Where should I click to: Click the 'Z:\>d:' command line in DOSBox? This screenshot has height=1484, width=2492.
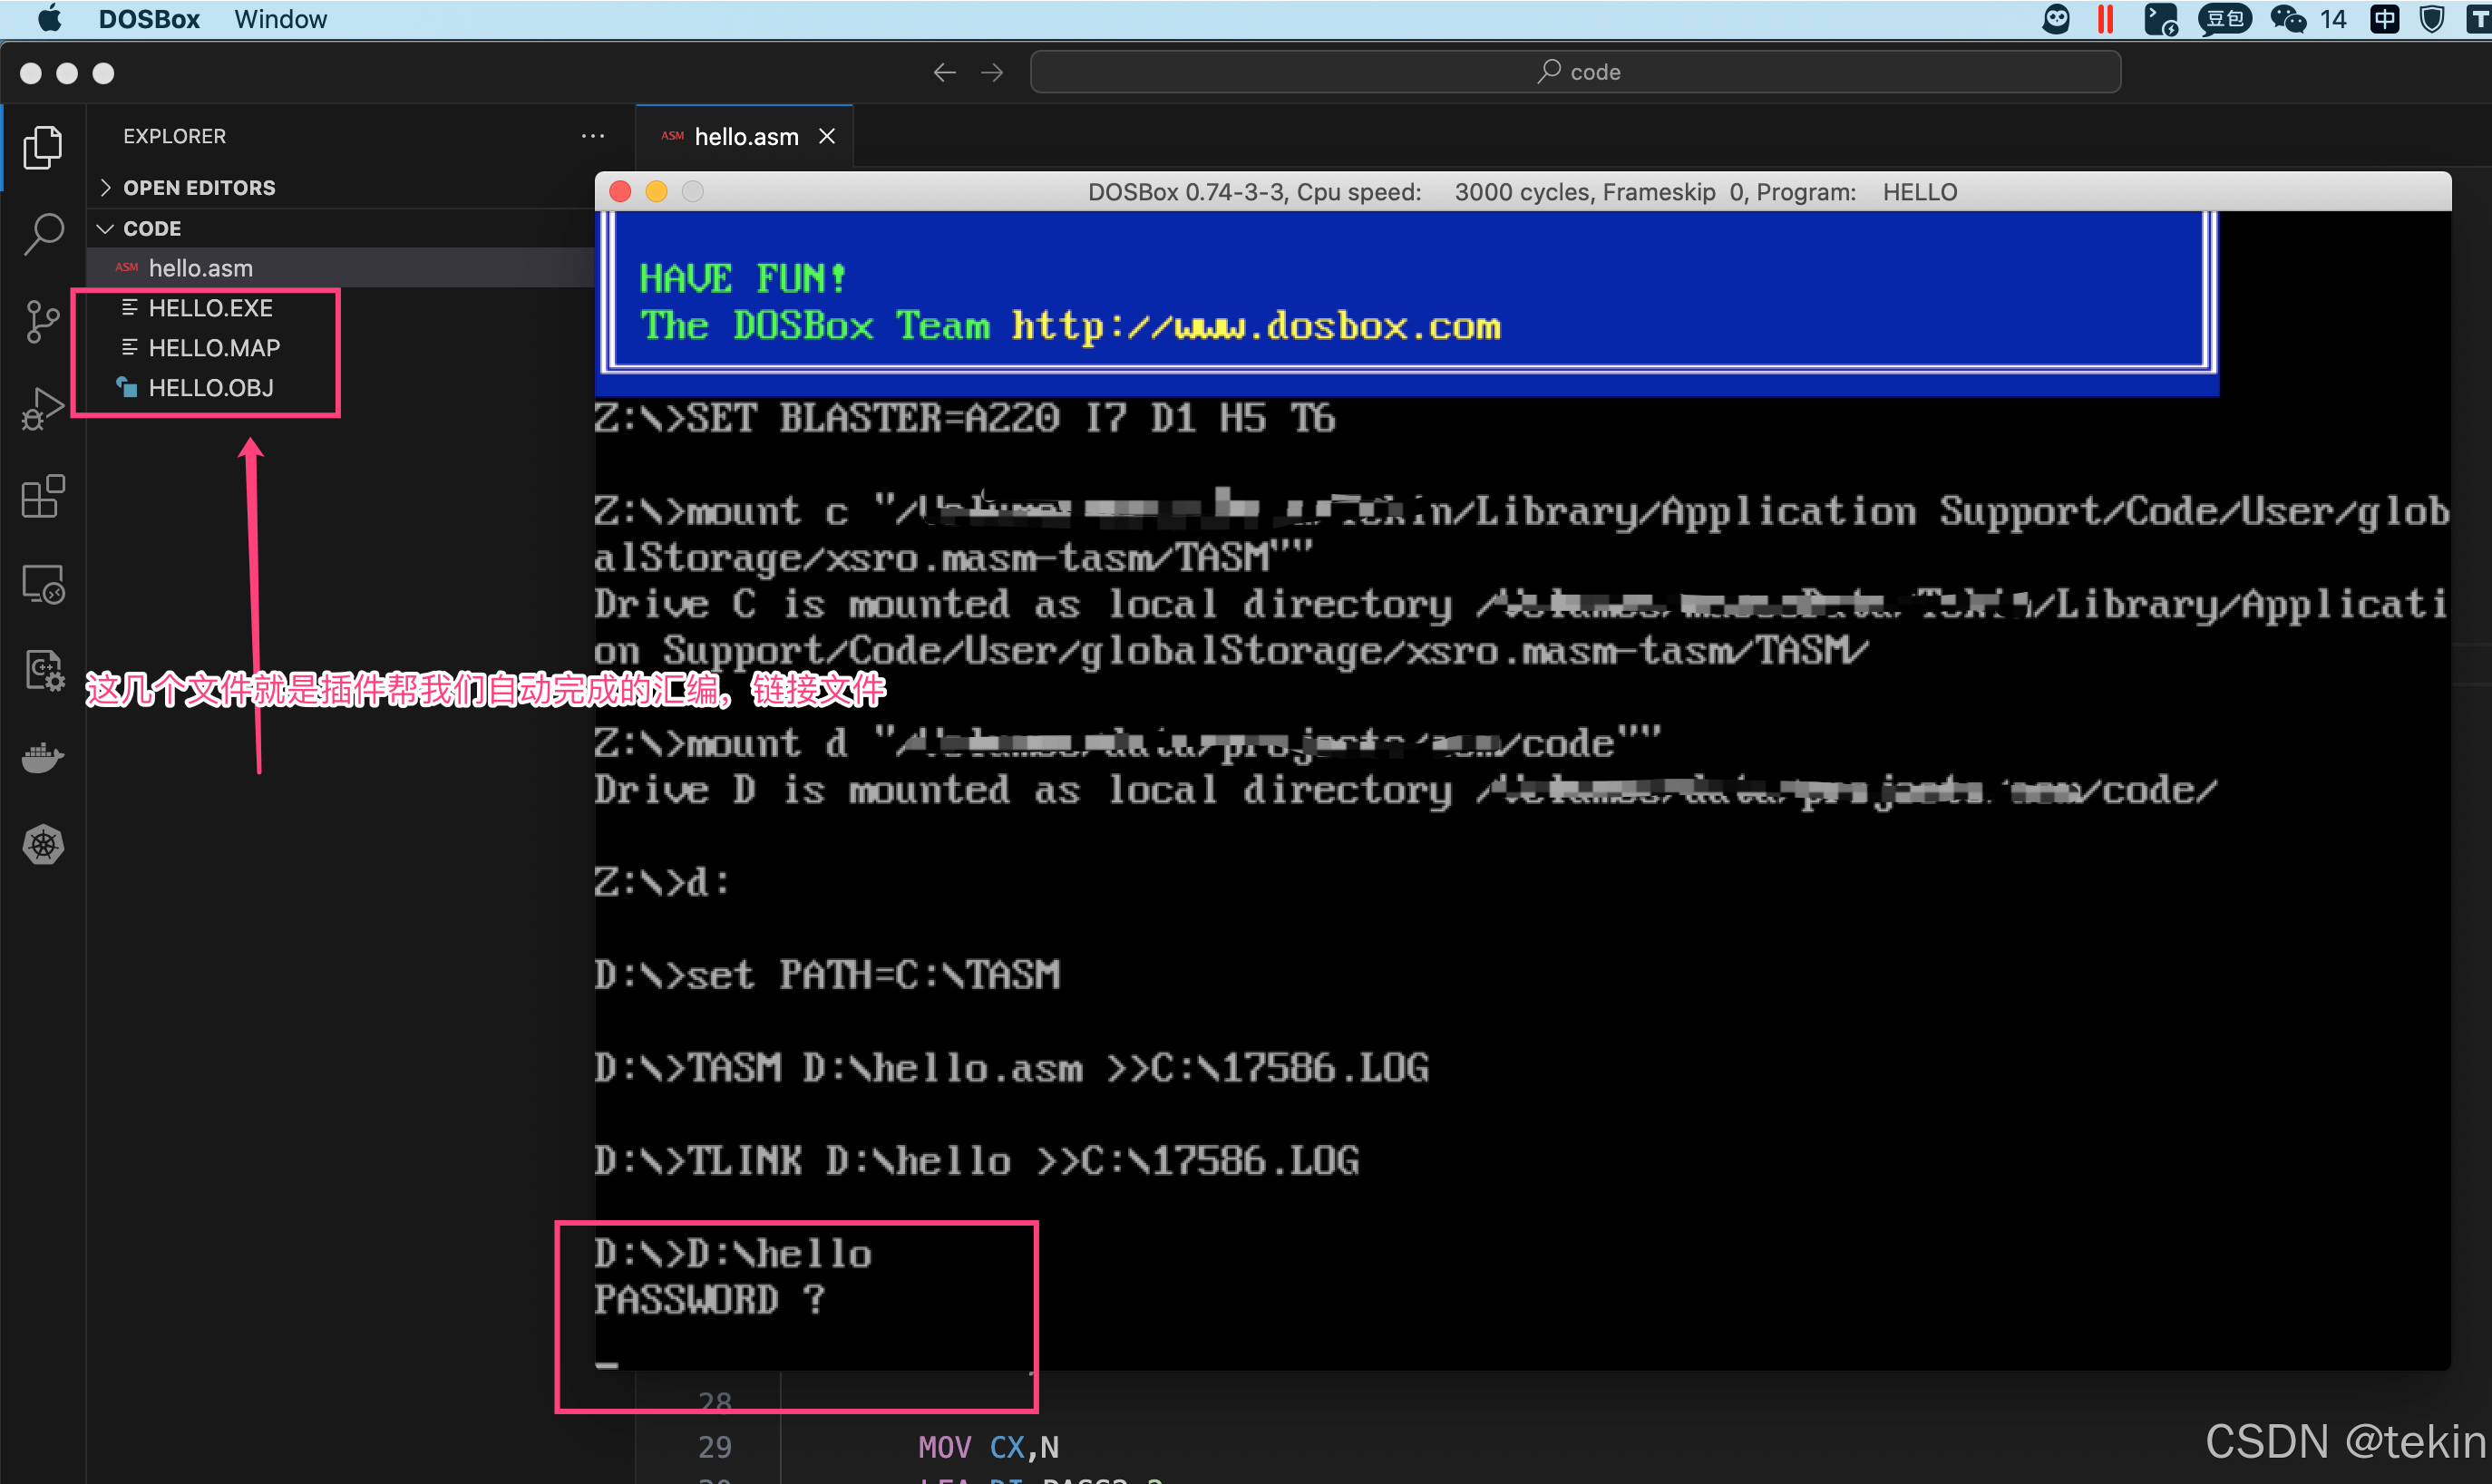[x=662, y=882]
